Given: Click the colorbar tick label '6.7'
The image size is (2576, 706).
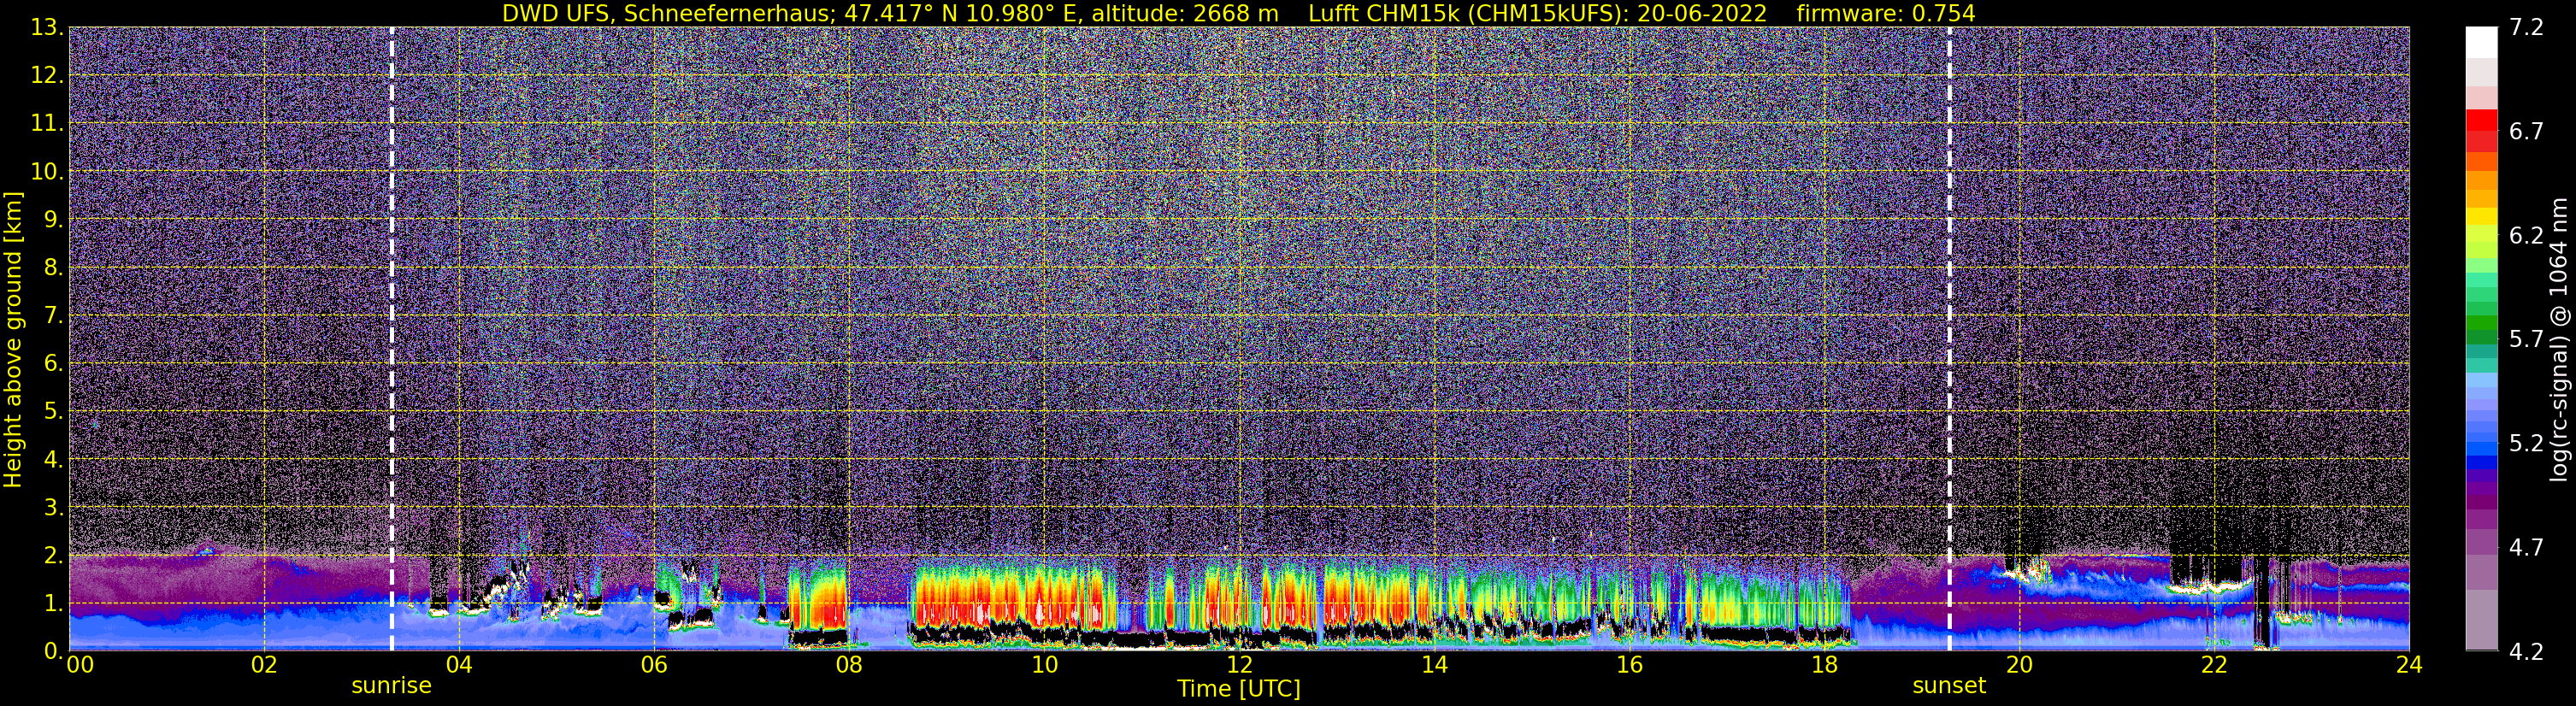Looking at the screenshot, I should (x=2526, y=131).
